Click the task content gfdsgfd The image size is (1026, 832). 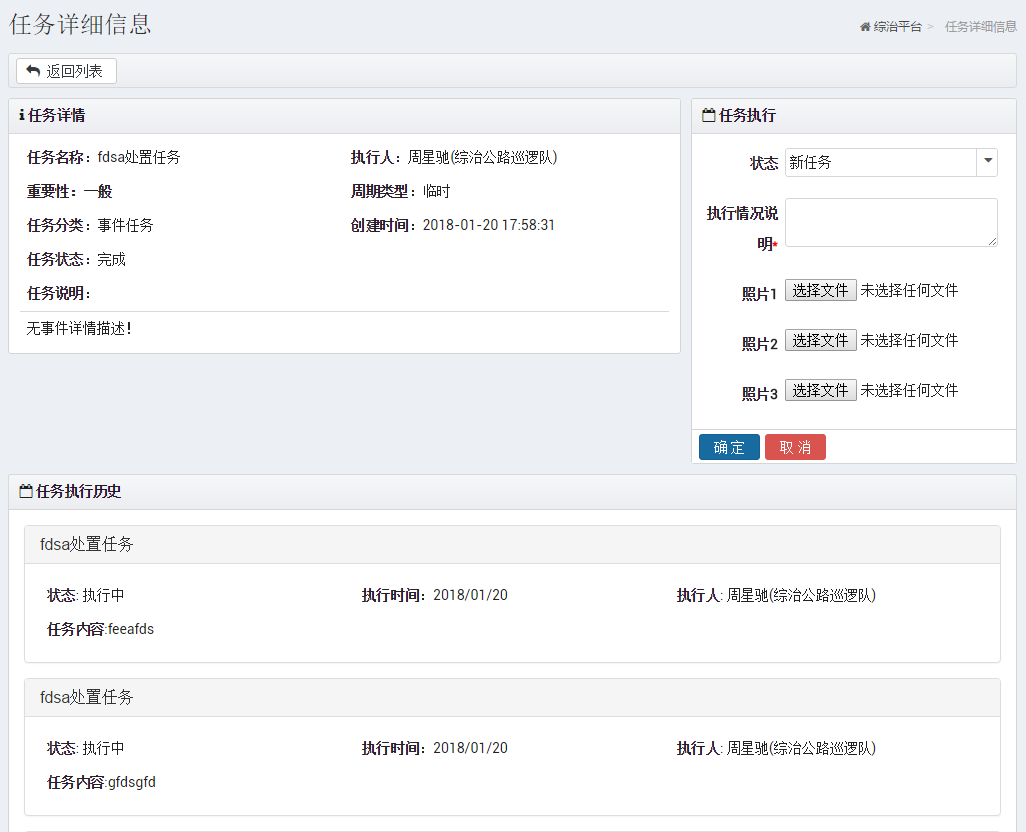132,782
